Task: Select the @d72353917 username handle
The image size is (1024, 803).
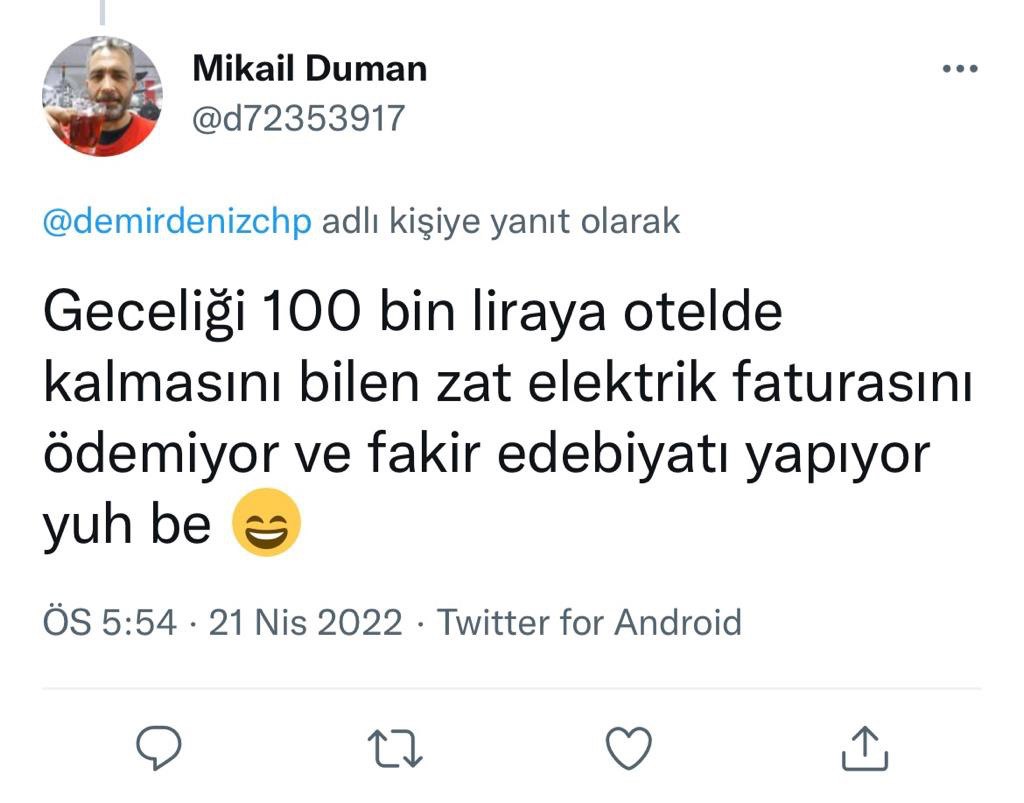Action: [x=298, y=119]
